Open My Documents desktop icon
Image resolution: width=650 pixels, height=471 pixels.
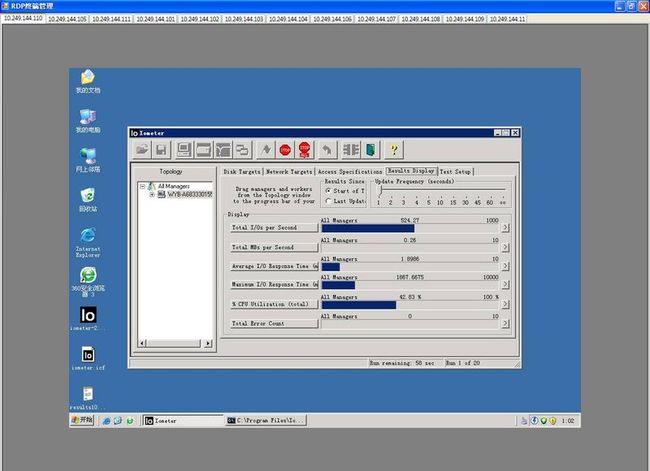[88, 81]
